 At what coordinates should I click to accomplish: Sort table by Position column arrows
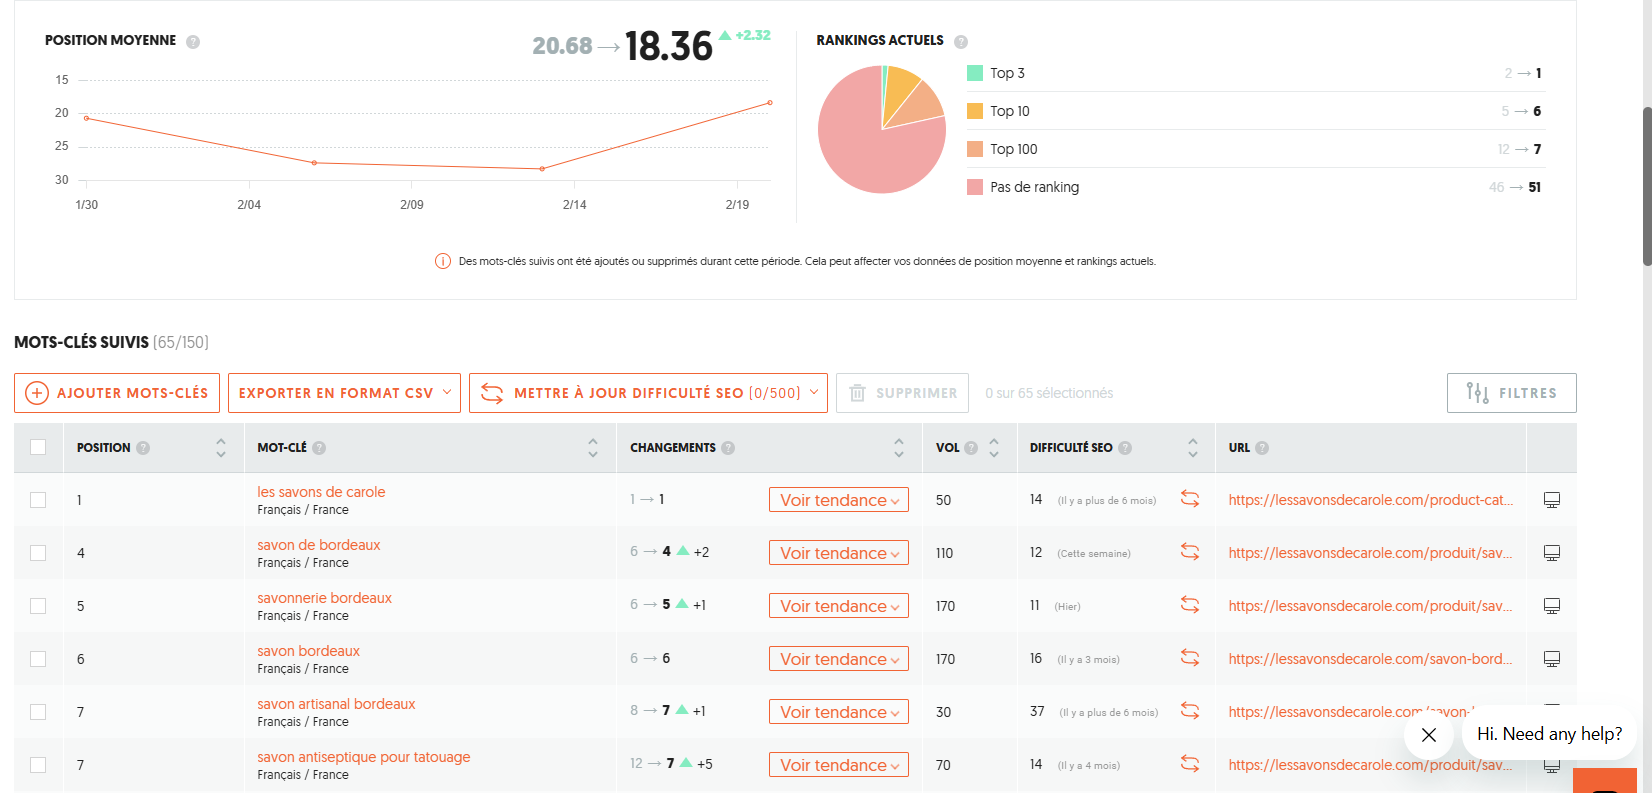pos(221,448)
